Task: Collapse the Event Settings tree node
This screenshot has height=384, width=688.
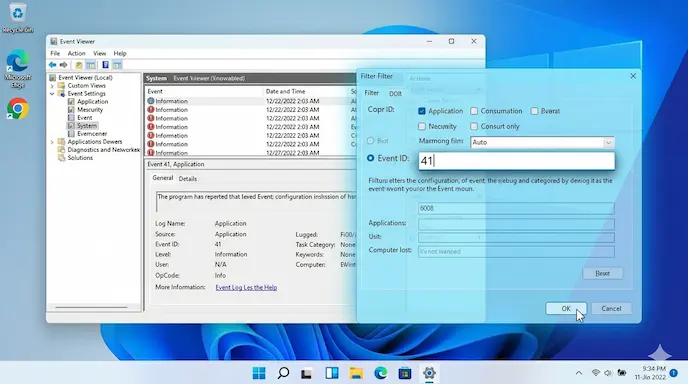Action: click(52, 93)
